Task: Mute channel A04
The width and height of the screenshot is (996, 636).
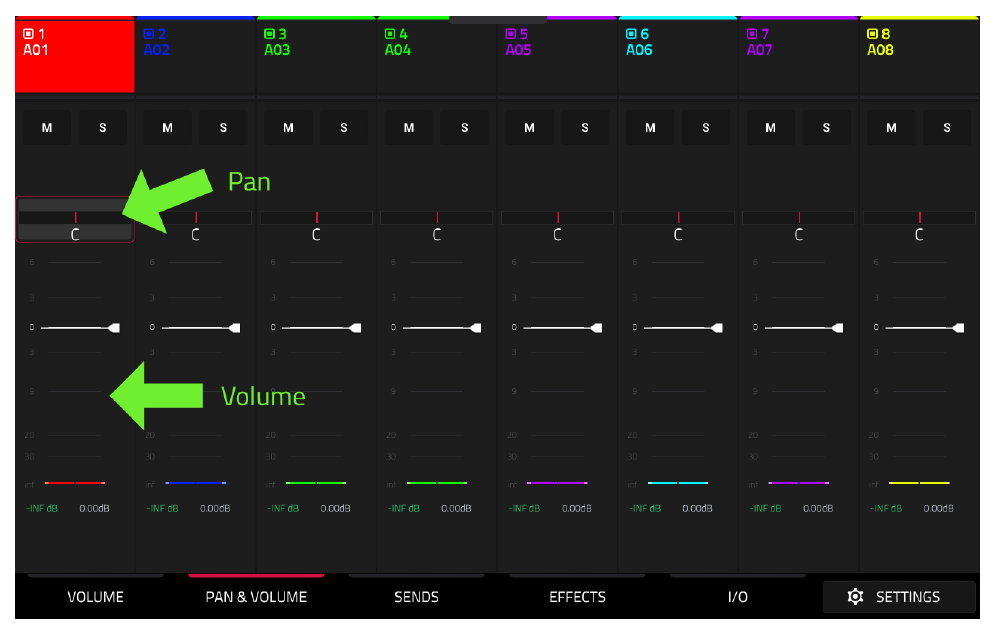Action: [x=409, y=128]
